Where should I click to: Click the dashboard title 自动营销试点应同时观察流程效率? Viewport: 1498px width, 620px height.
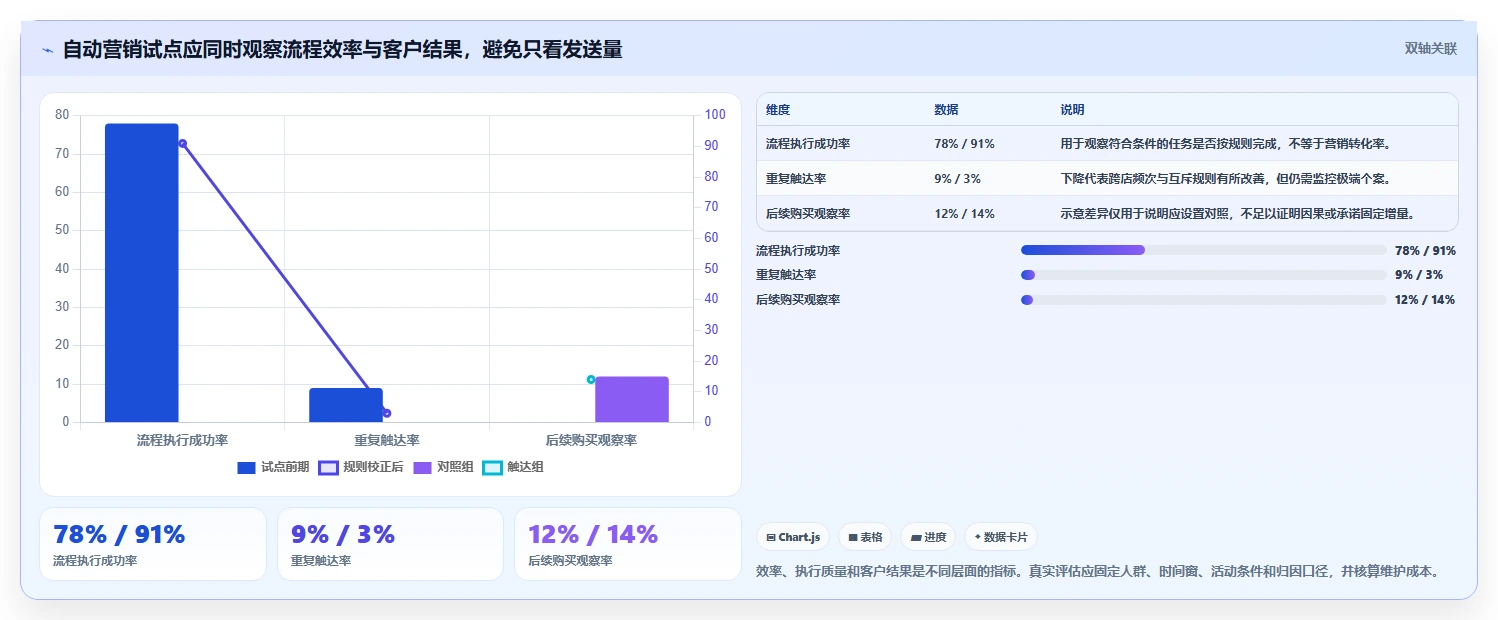click(342, 49)
